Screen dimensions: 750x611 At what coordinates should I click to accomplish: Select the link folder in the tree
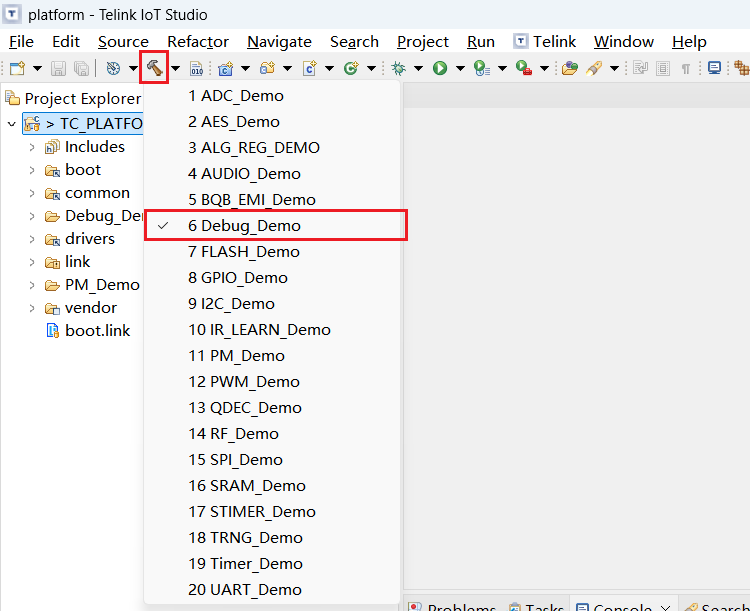[x=77, y=262]
